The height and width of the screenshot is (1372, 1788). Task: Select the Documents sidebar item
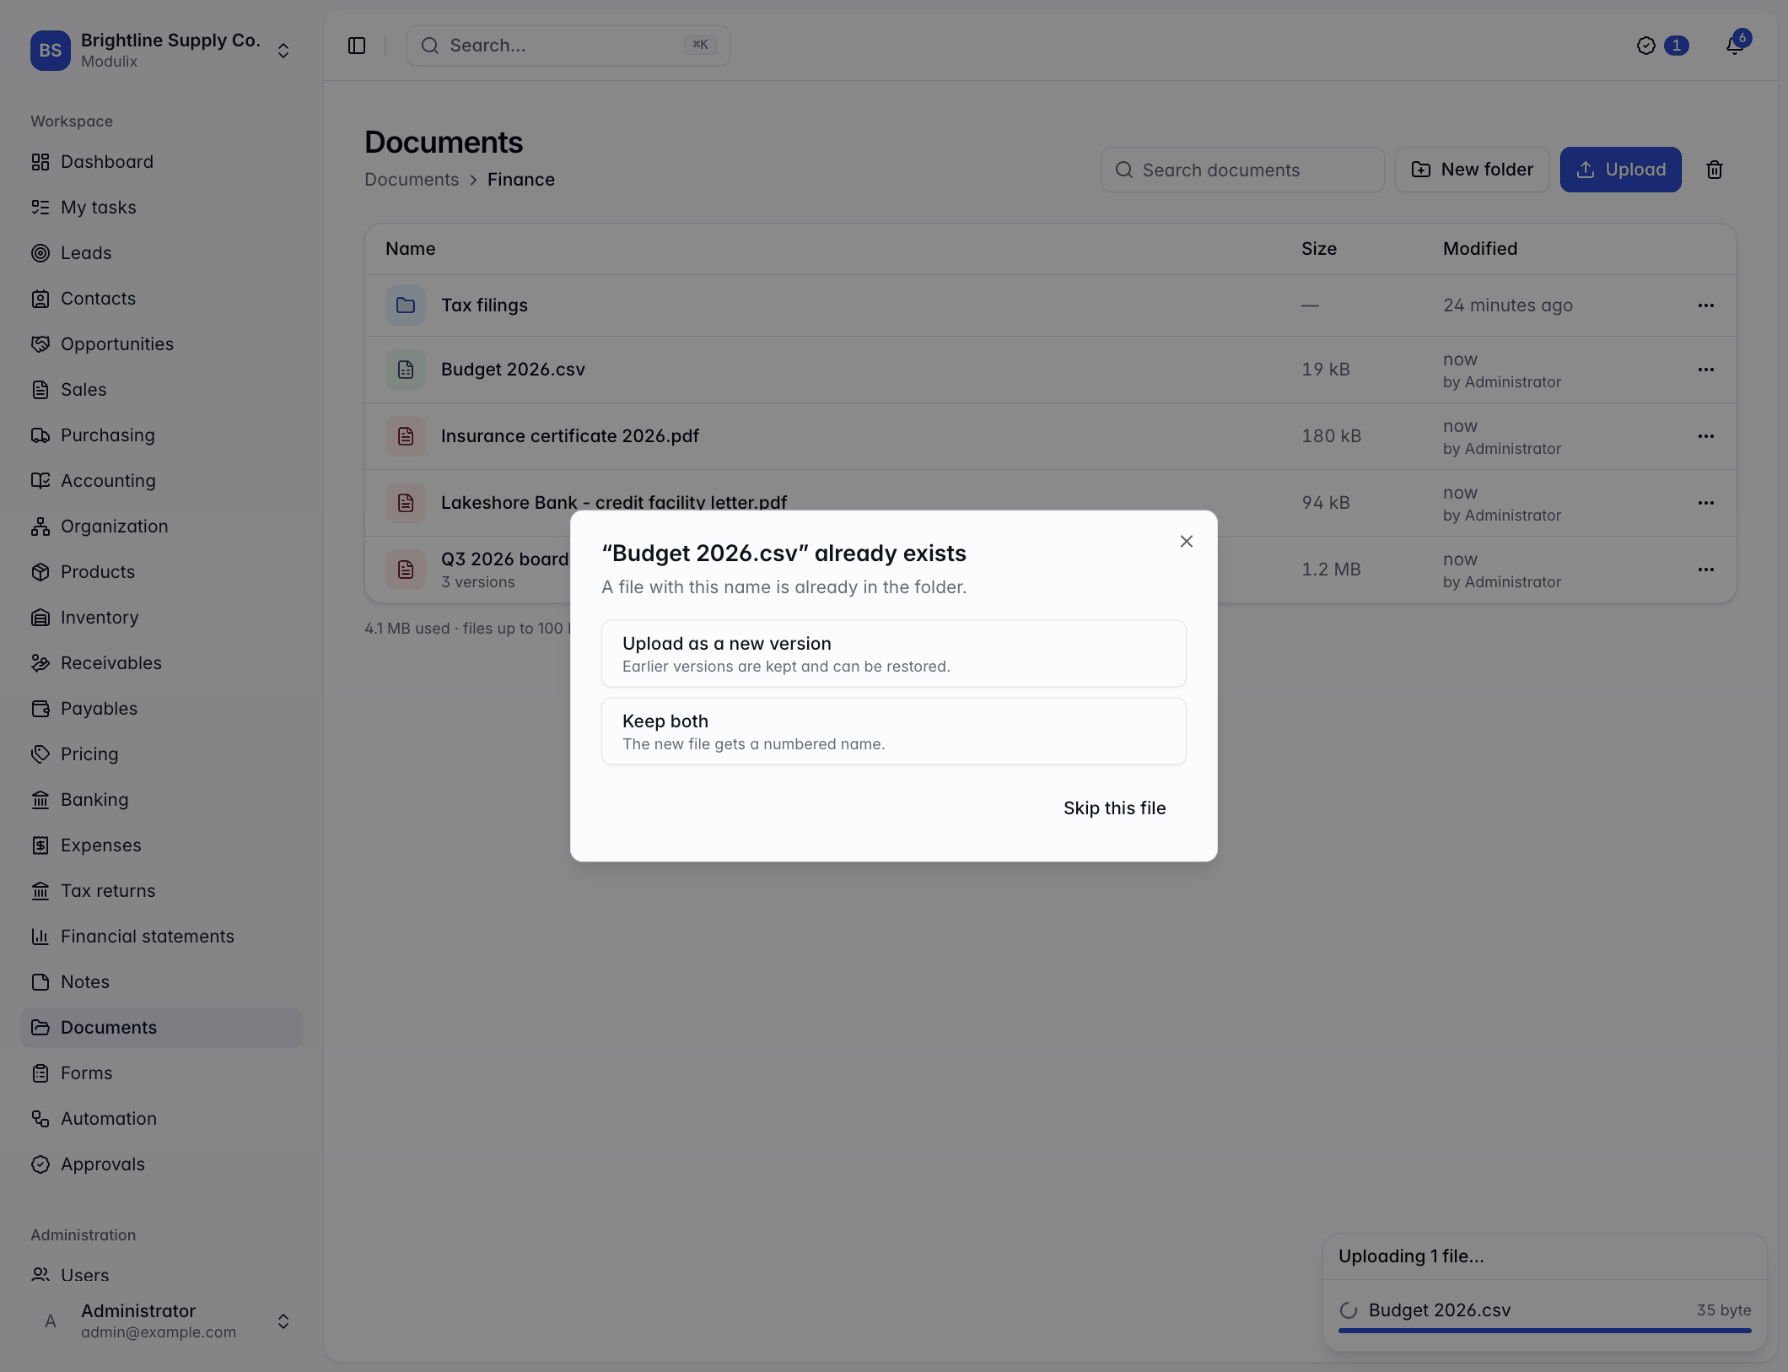tap(161, 1028)
